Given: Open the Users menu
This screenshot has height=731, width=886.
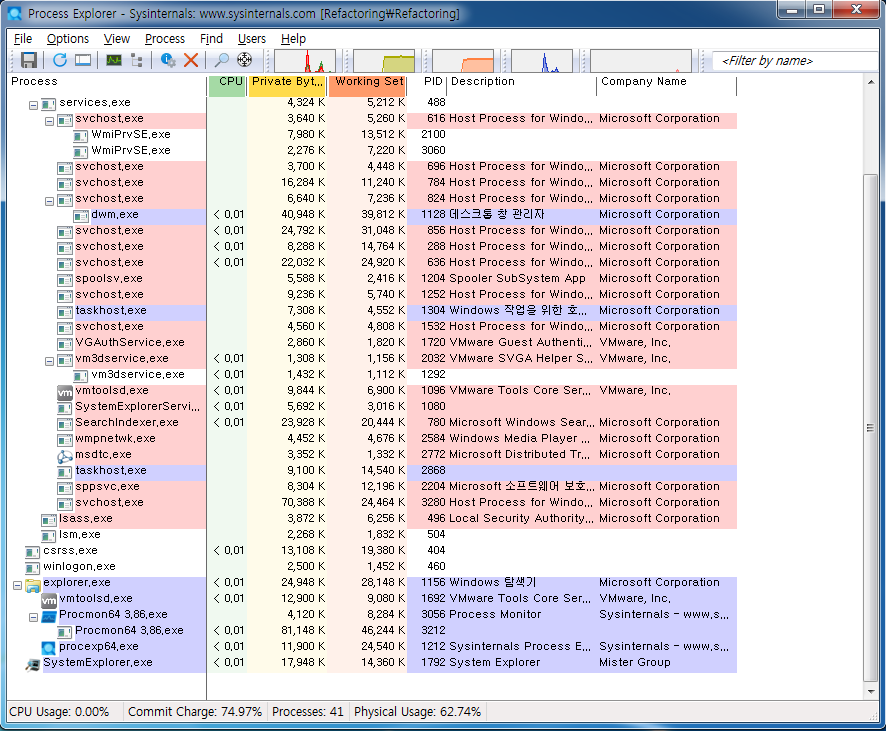Looking at the screenshot, I should click(251, 38).
